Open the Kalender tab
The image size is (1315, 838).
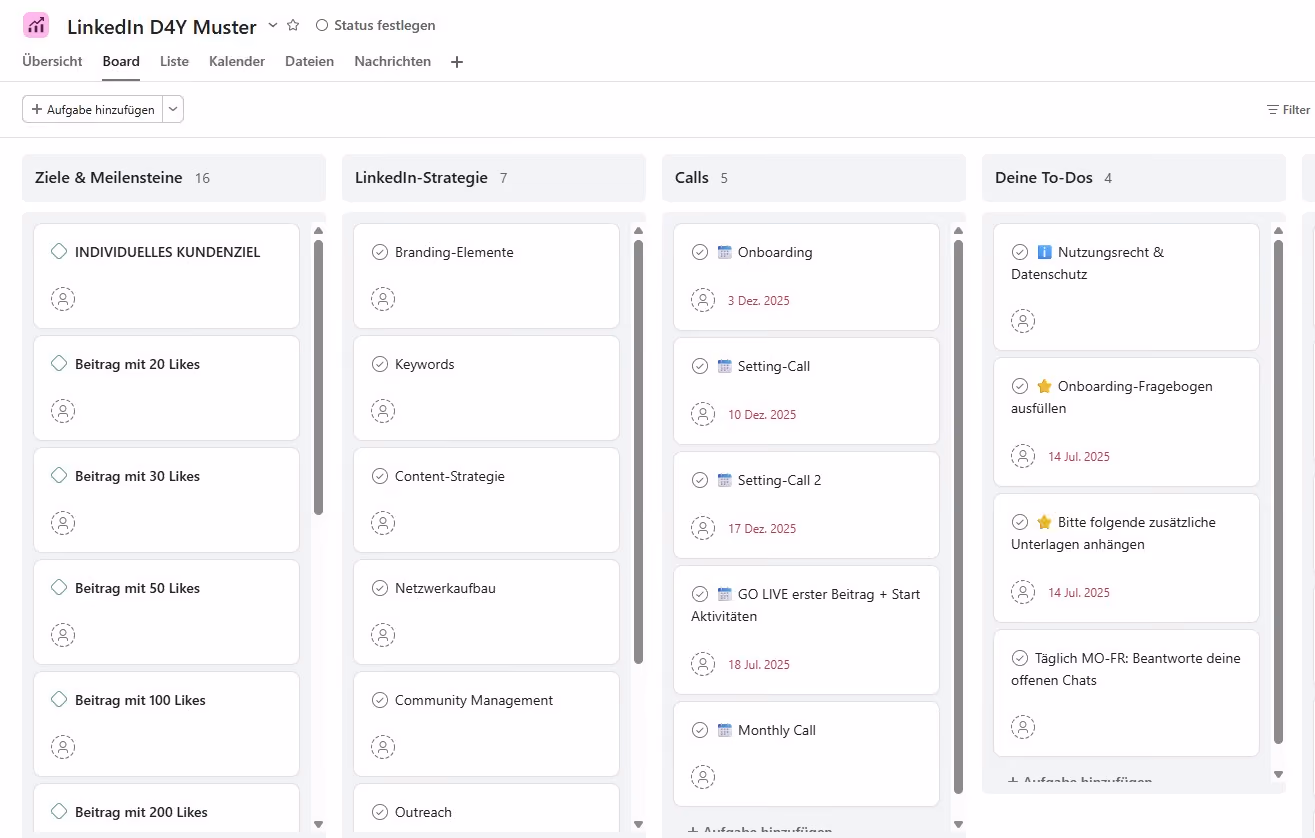tap(237, 61)
